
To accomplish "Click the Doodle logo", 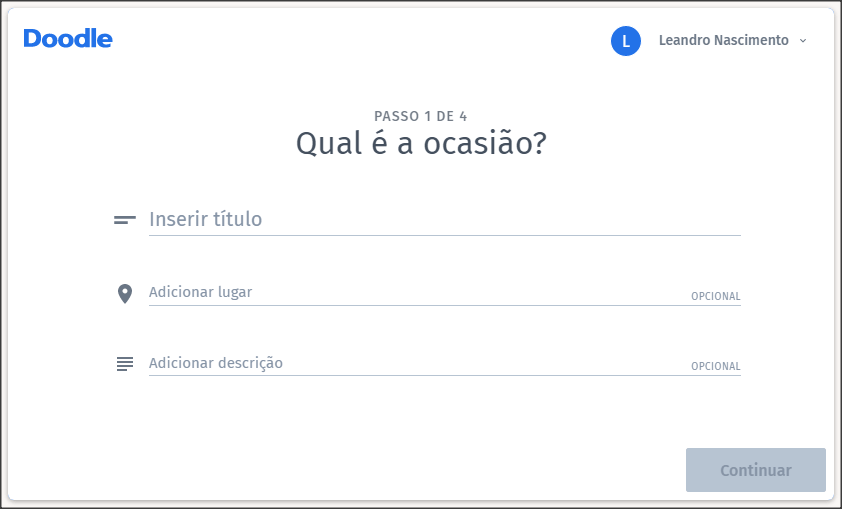I will click(68, 39).
